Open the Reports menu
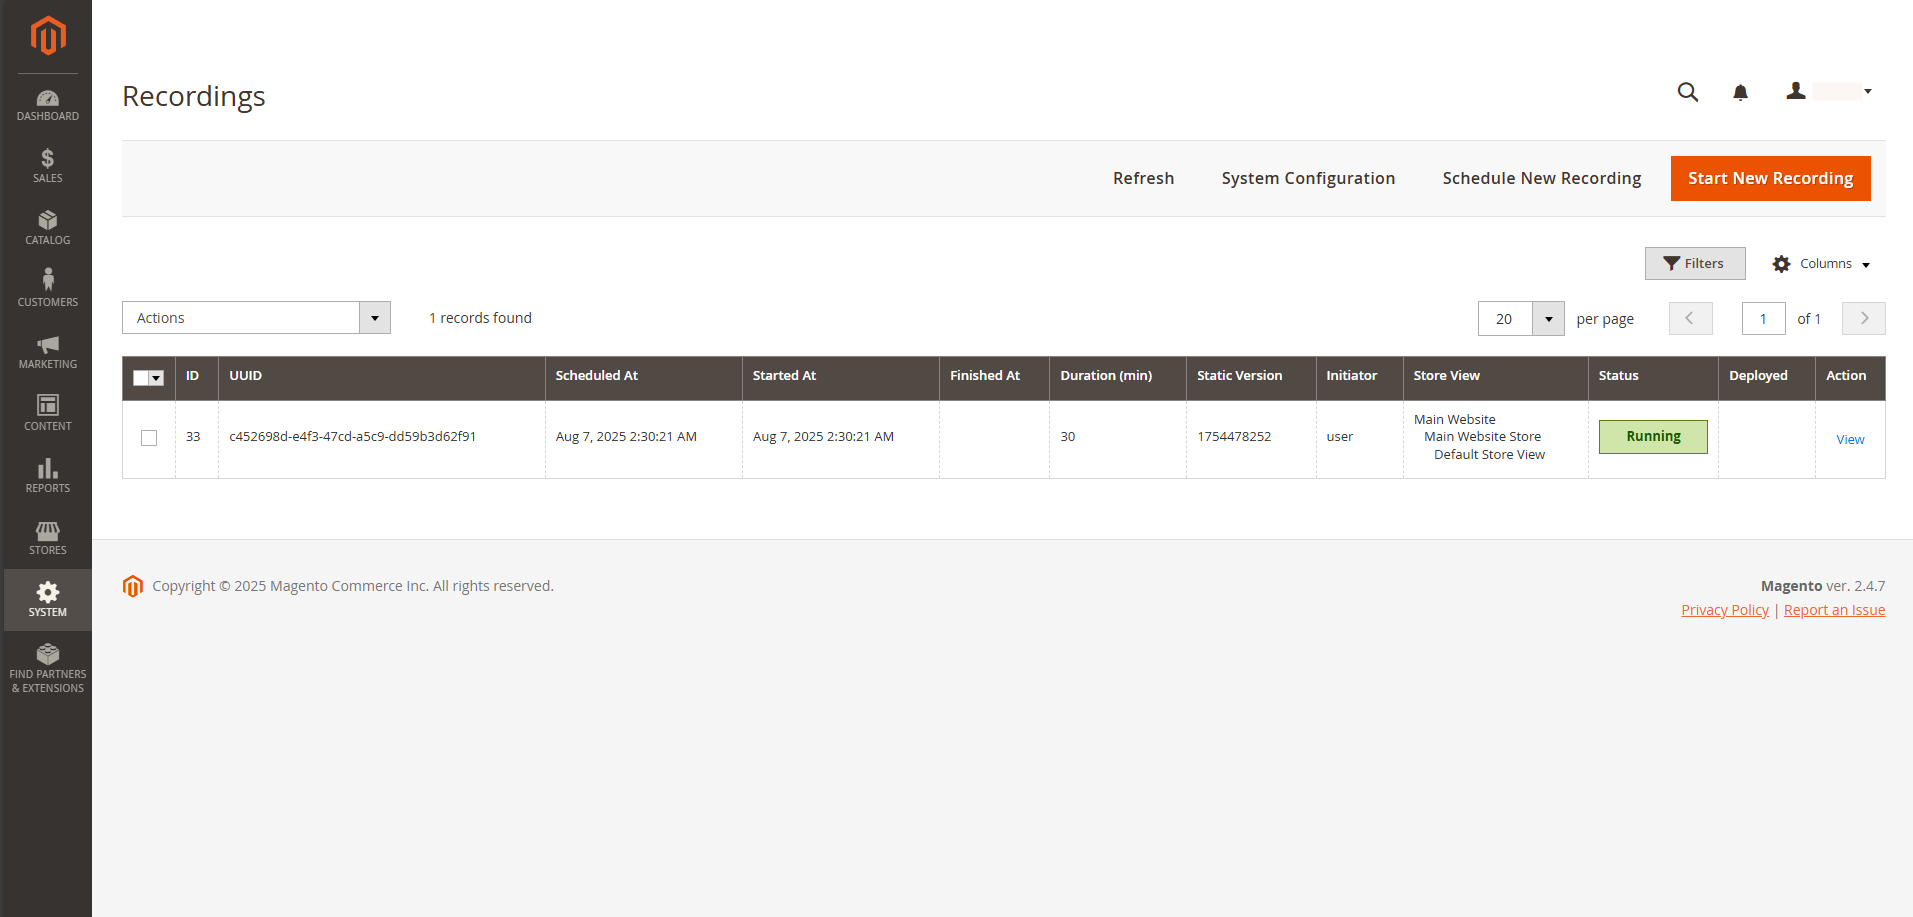Viewport: 1913px width, 917px height. tap(47, 476)
